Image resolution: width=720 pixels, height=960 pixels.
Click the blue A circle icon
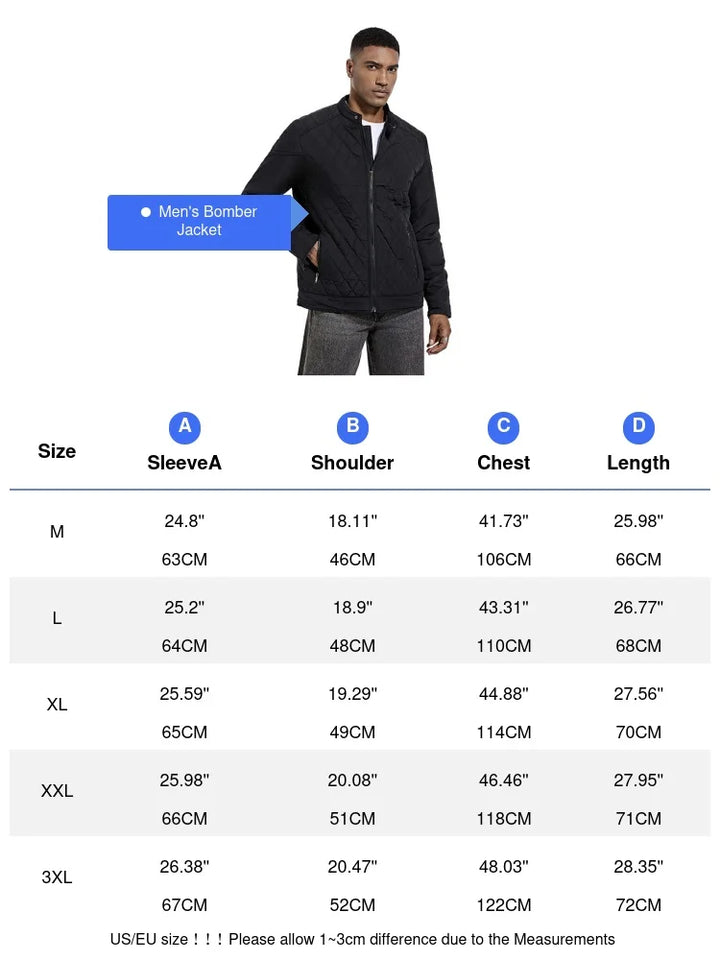(x=184, y=428)
